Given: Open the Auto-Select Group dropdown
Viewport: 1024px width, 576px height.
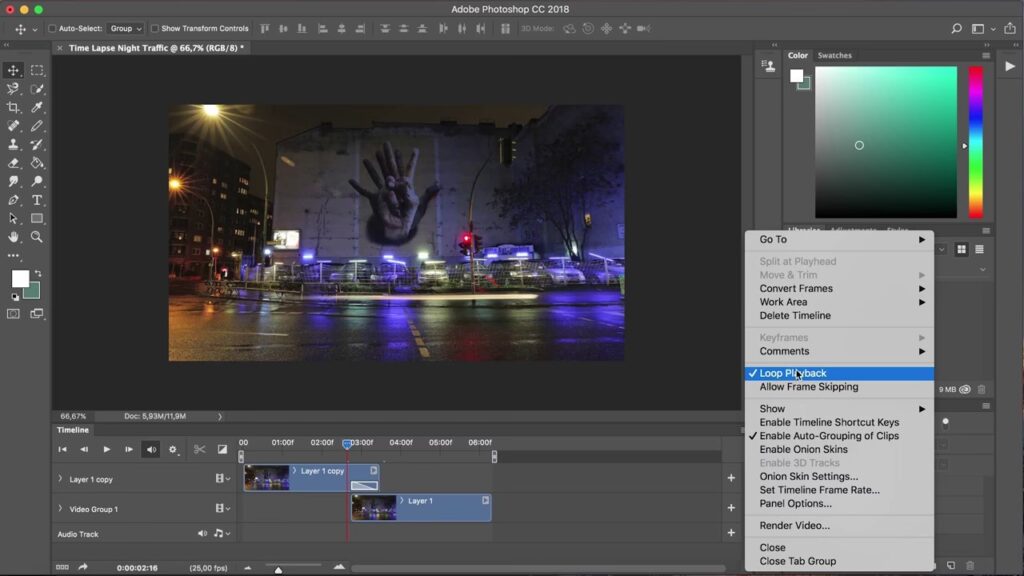Looking at the screenshot, I should pos(126,29).
